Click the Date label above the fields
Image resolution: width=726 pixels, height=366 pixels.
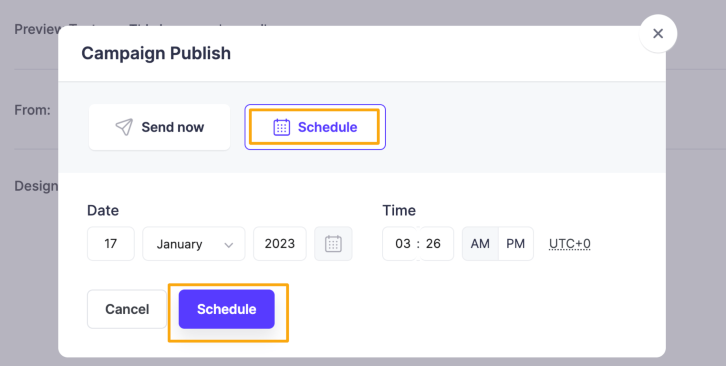[x=103, y=210]
